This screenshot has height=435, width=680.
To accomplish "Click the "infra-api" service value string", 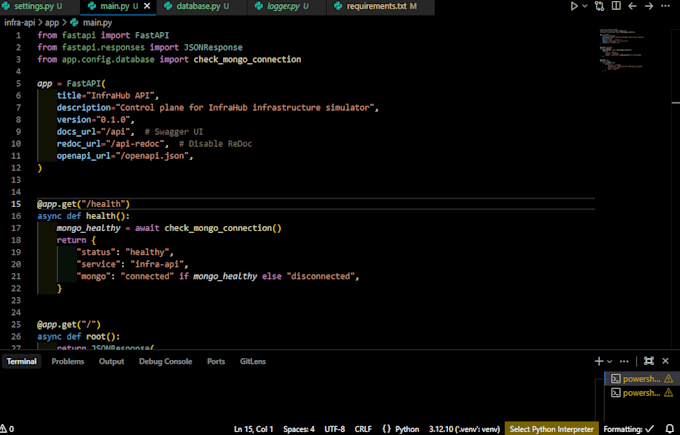I will 157,264.
